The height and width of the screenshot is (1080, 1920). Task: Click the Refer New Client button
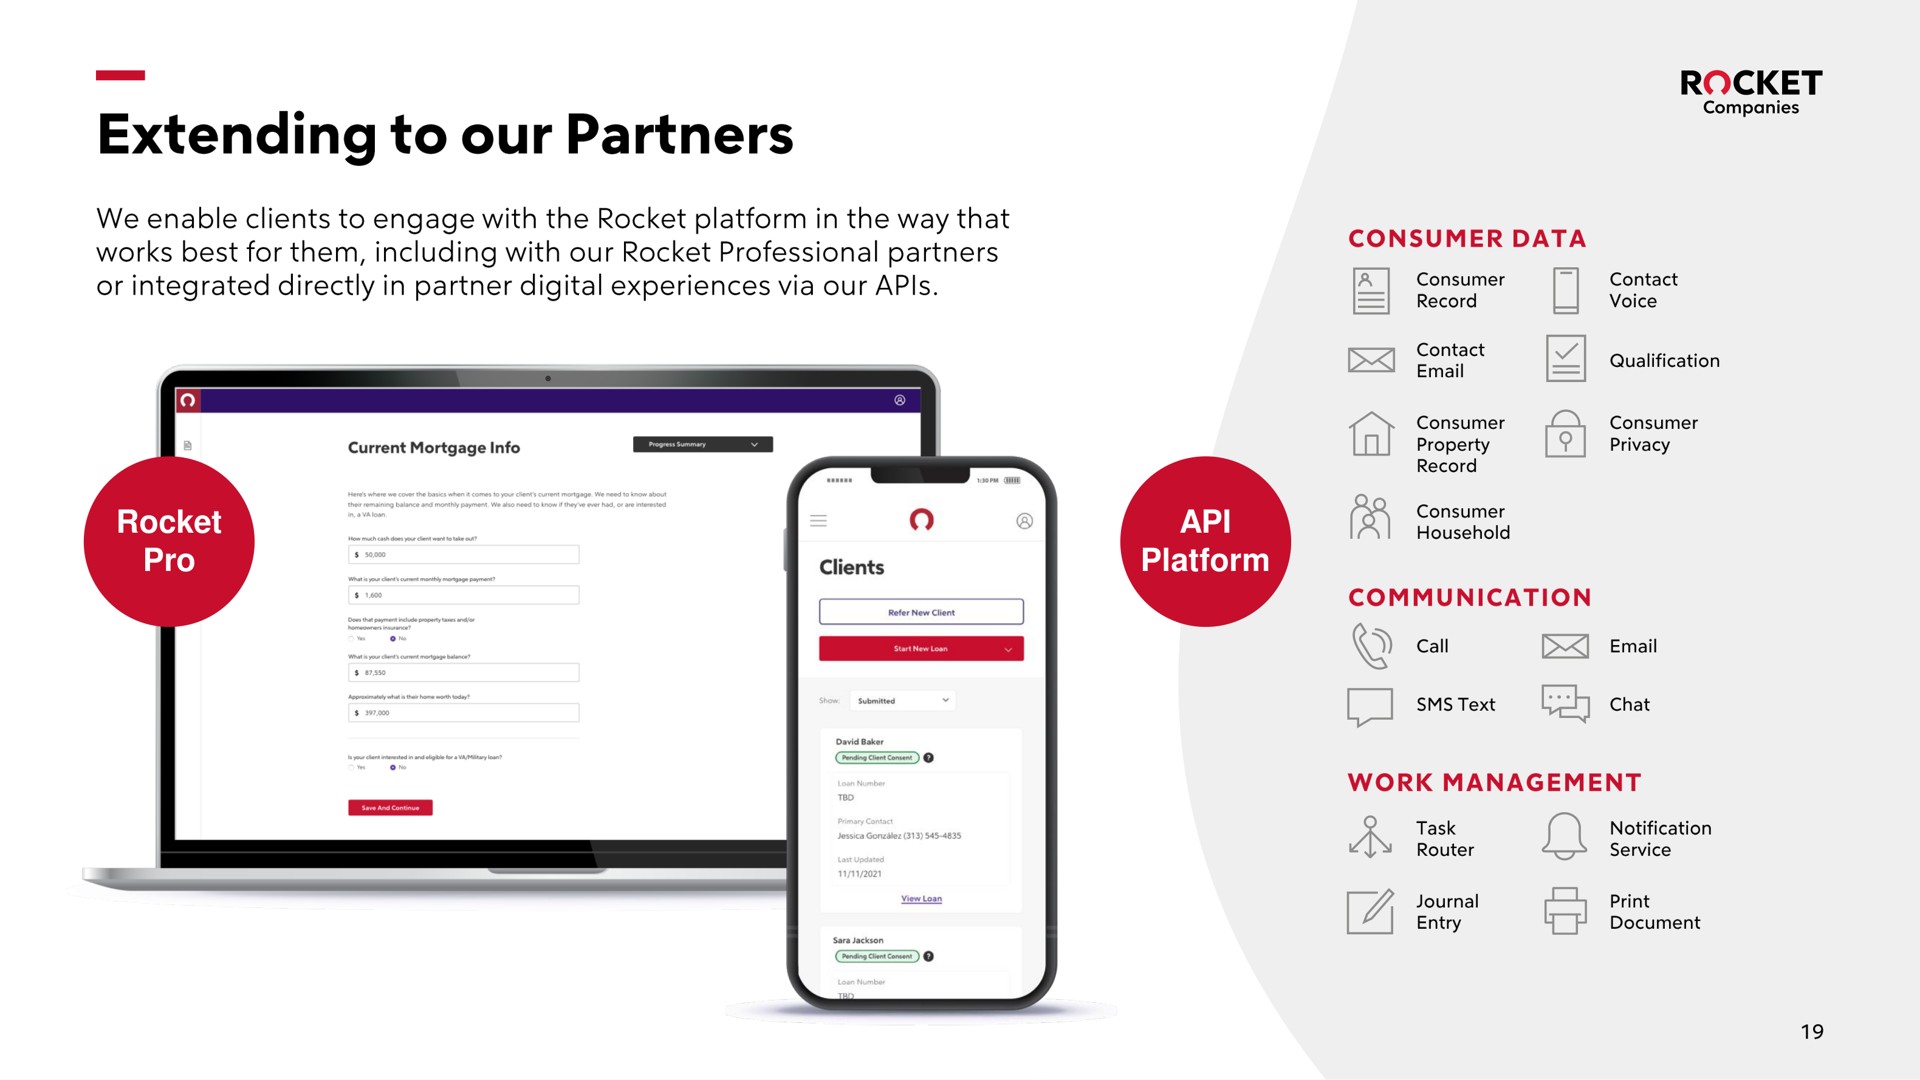click(x=920, y=612)
